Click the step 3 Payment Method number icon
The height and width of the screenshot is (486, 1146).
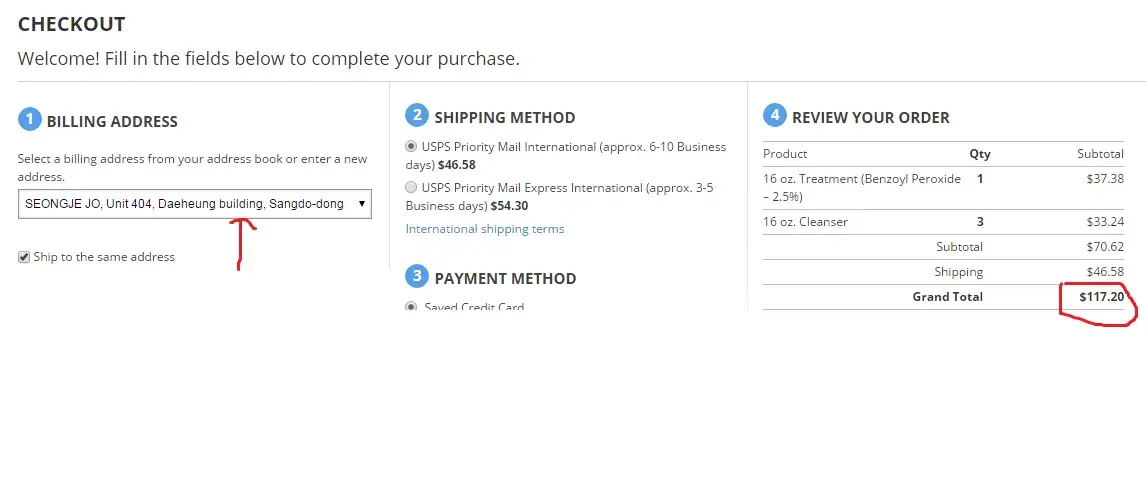point(417,277)
